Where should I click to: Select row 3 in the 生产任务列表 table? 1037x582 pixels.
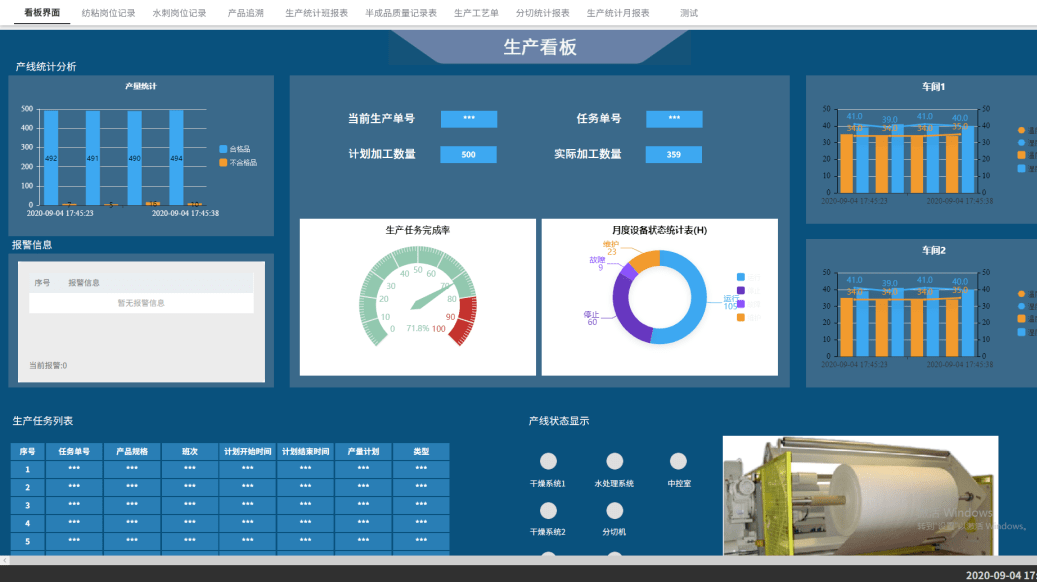(x=230, y=505)
